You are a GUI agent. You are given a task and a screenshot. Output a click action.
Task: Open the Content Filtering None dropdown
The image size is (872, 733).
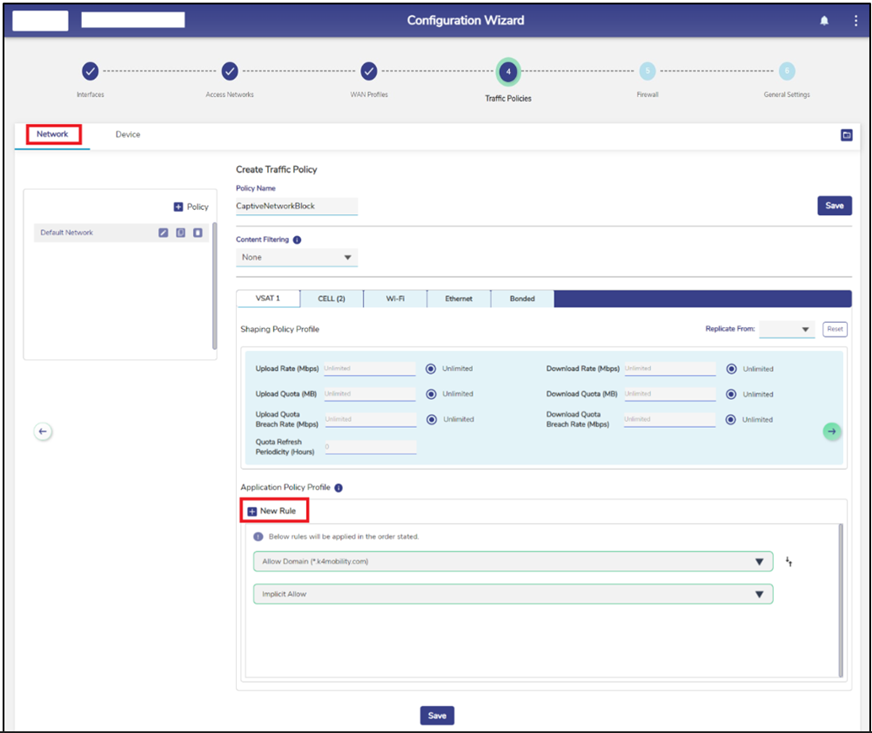(x=297, y=258)
